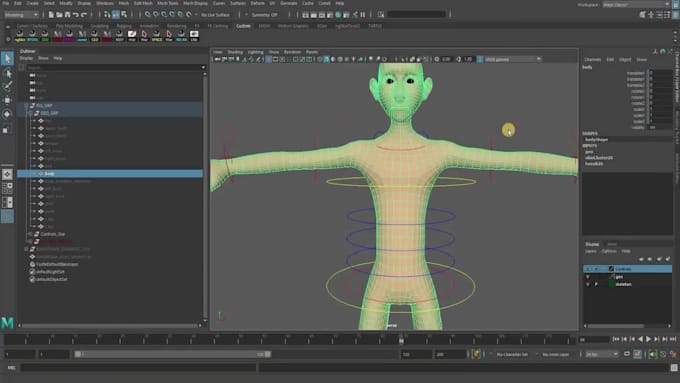Open the No Character Set dropdown
680x383 pixels.
pyautogui.click(x=512, y=354)
